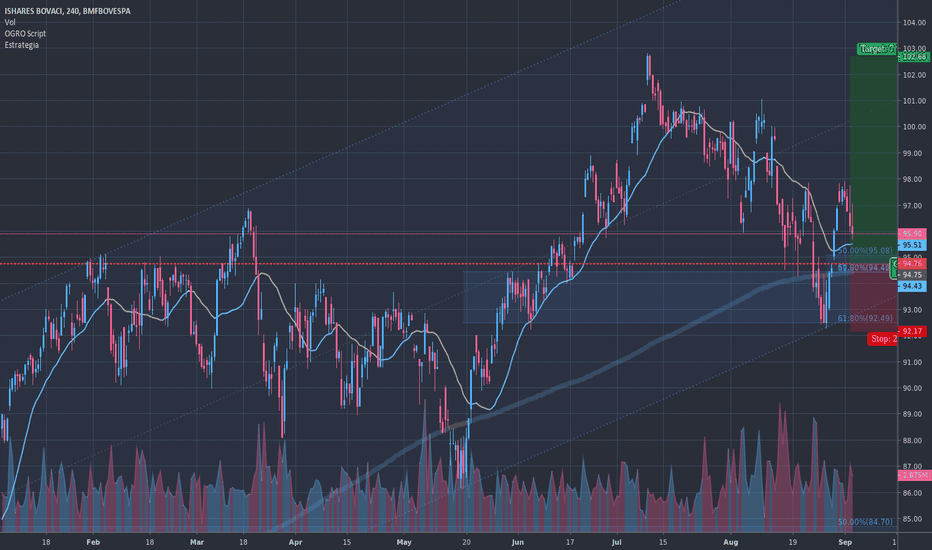Select the OGRO Script indicator legend
The image size is (932, 550).
pos(25,33)
